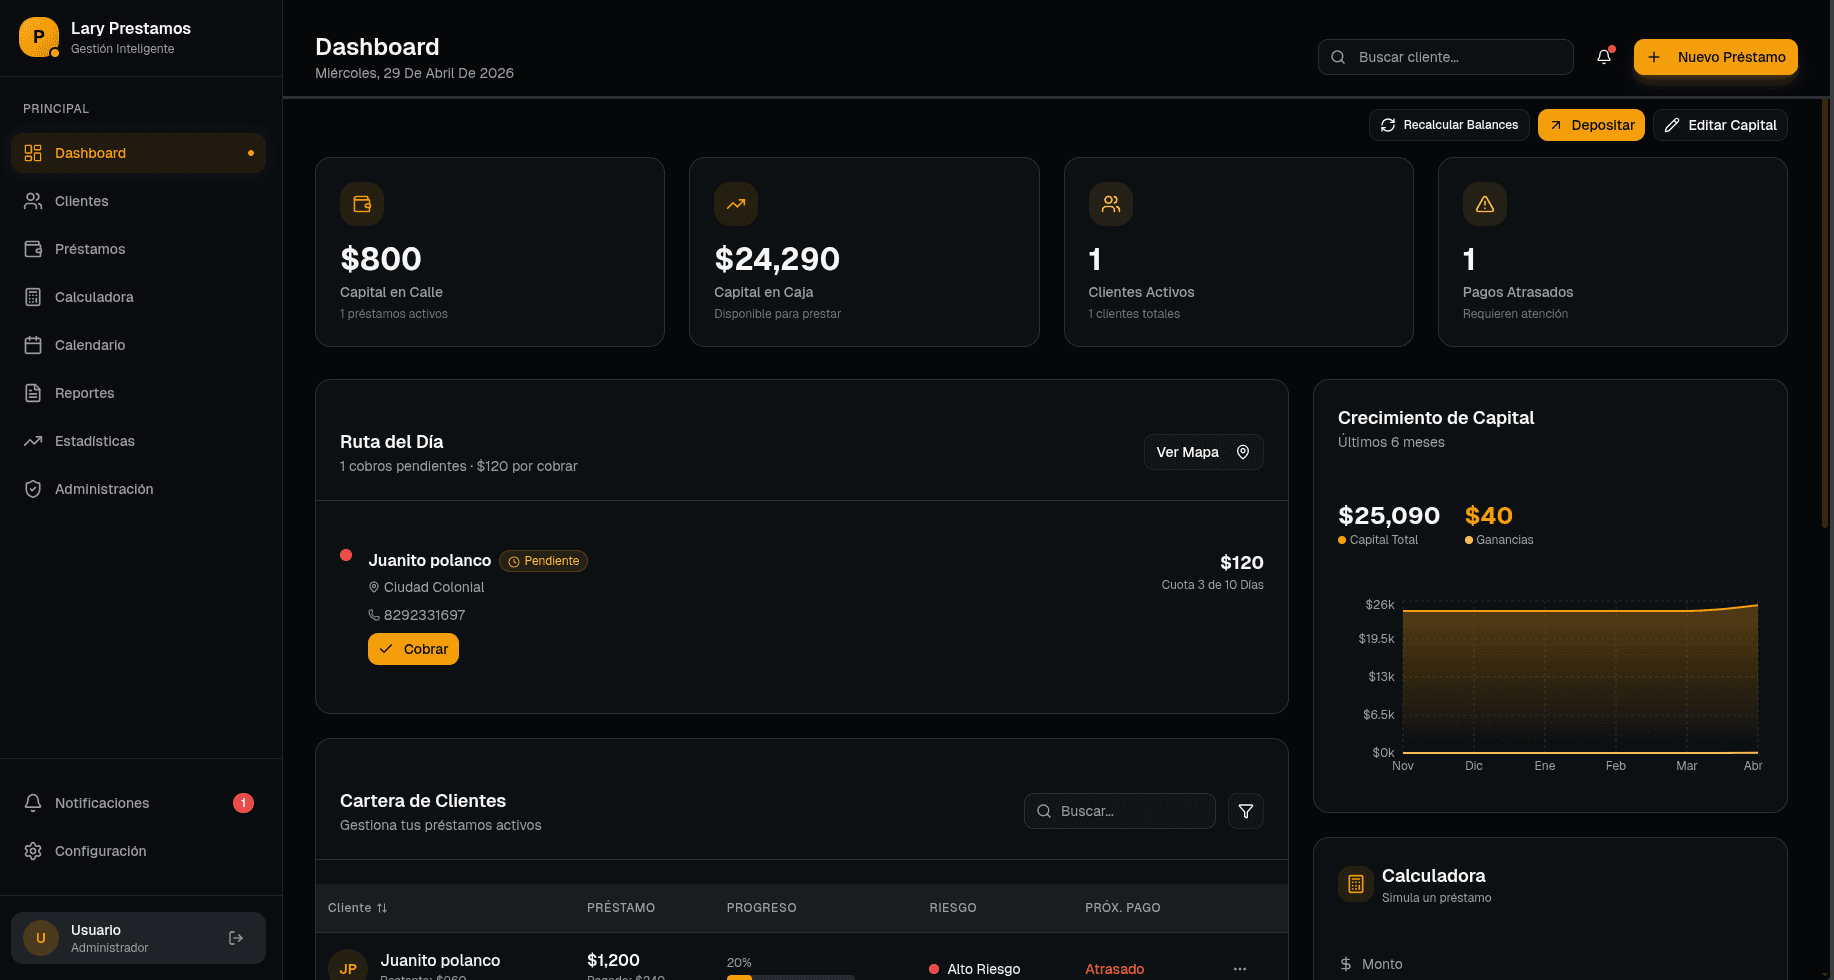1834x980 pixels.
Task: Click the 20% loan progress bar
Action: click(790, 976)
